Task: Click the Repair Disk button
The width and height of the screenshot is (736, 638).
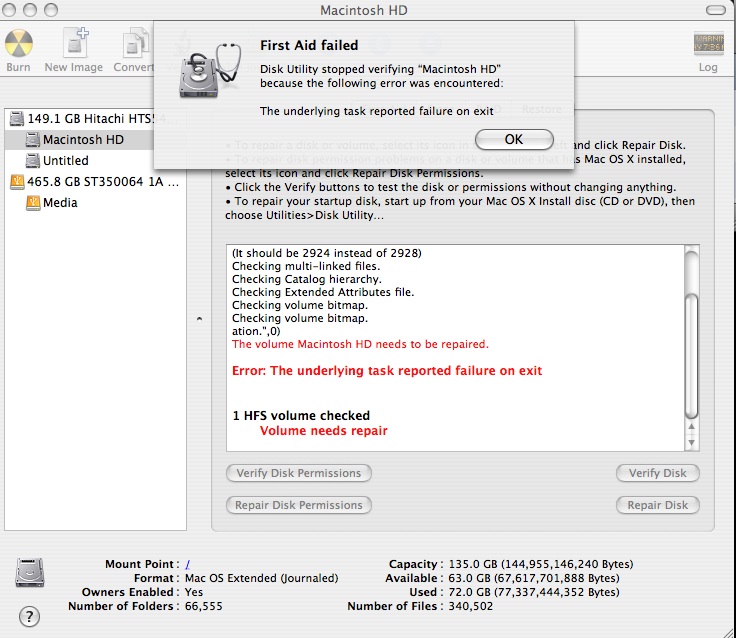Action: (x=658, y=505)
